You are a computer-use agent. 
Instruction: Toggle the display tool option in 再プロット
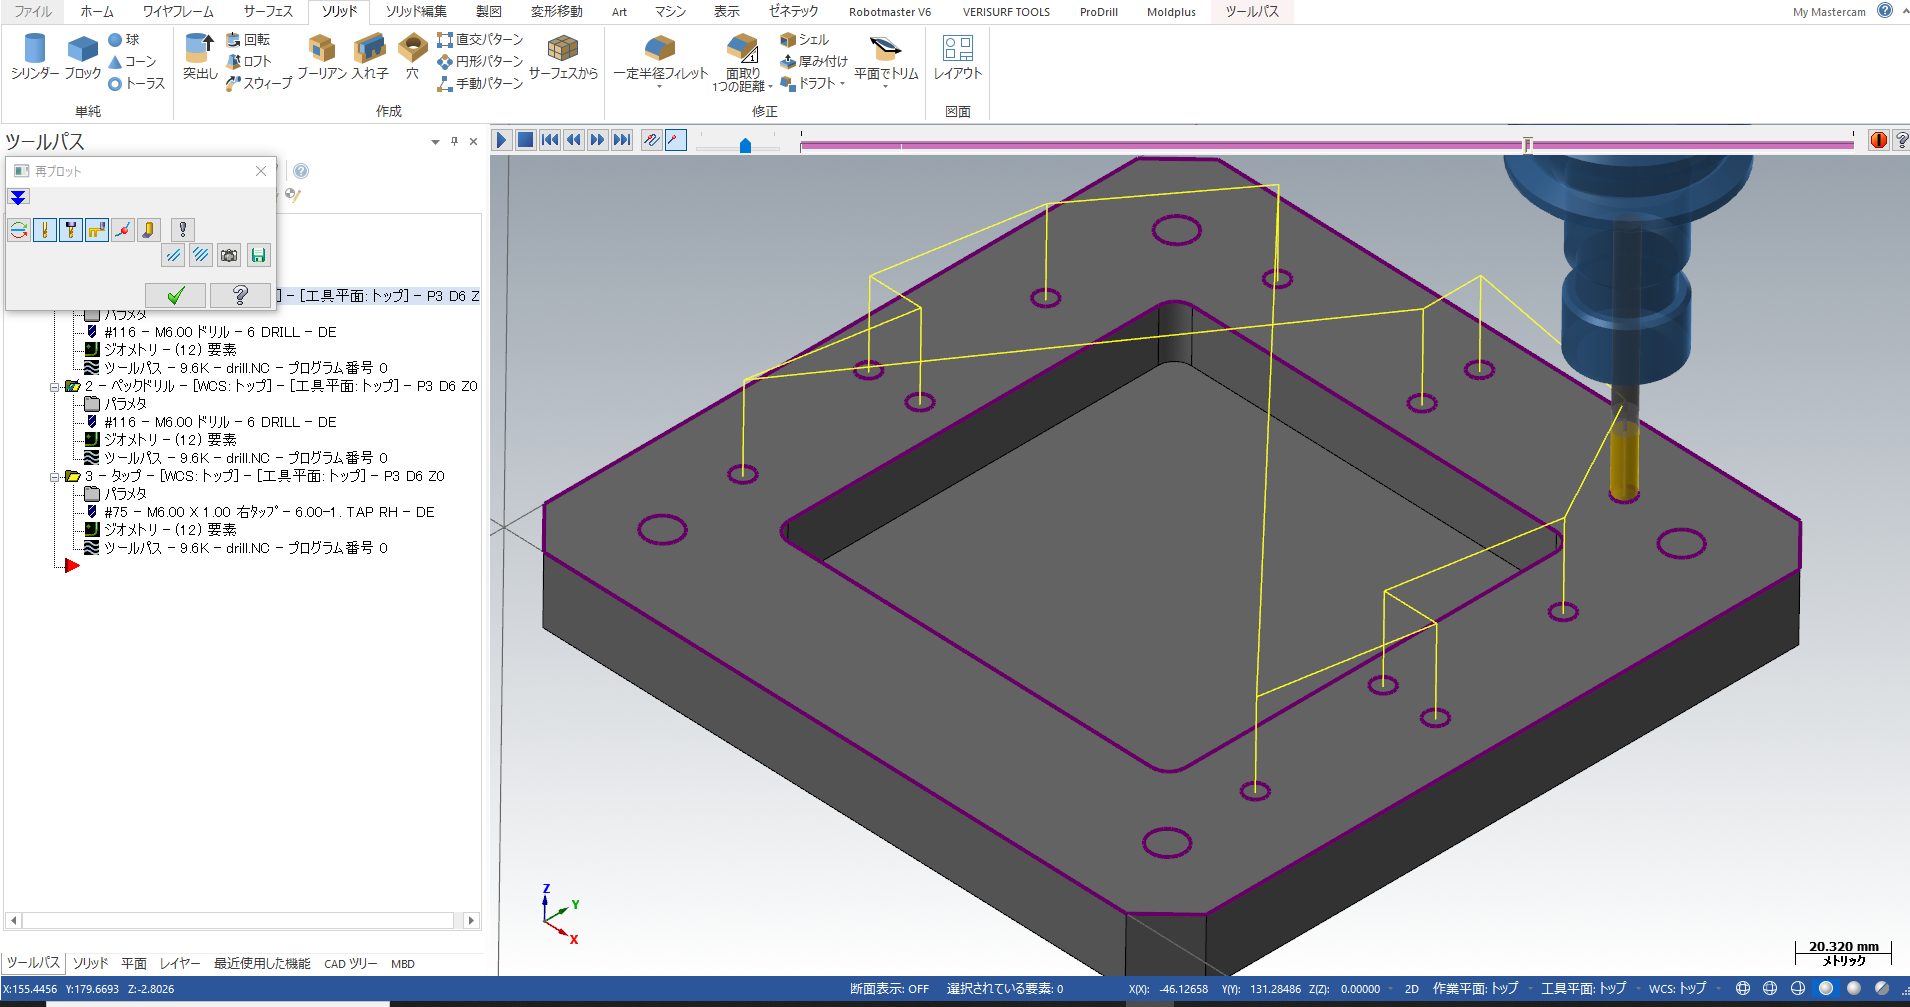(x=45, y=230)
